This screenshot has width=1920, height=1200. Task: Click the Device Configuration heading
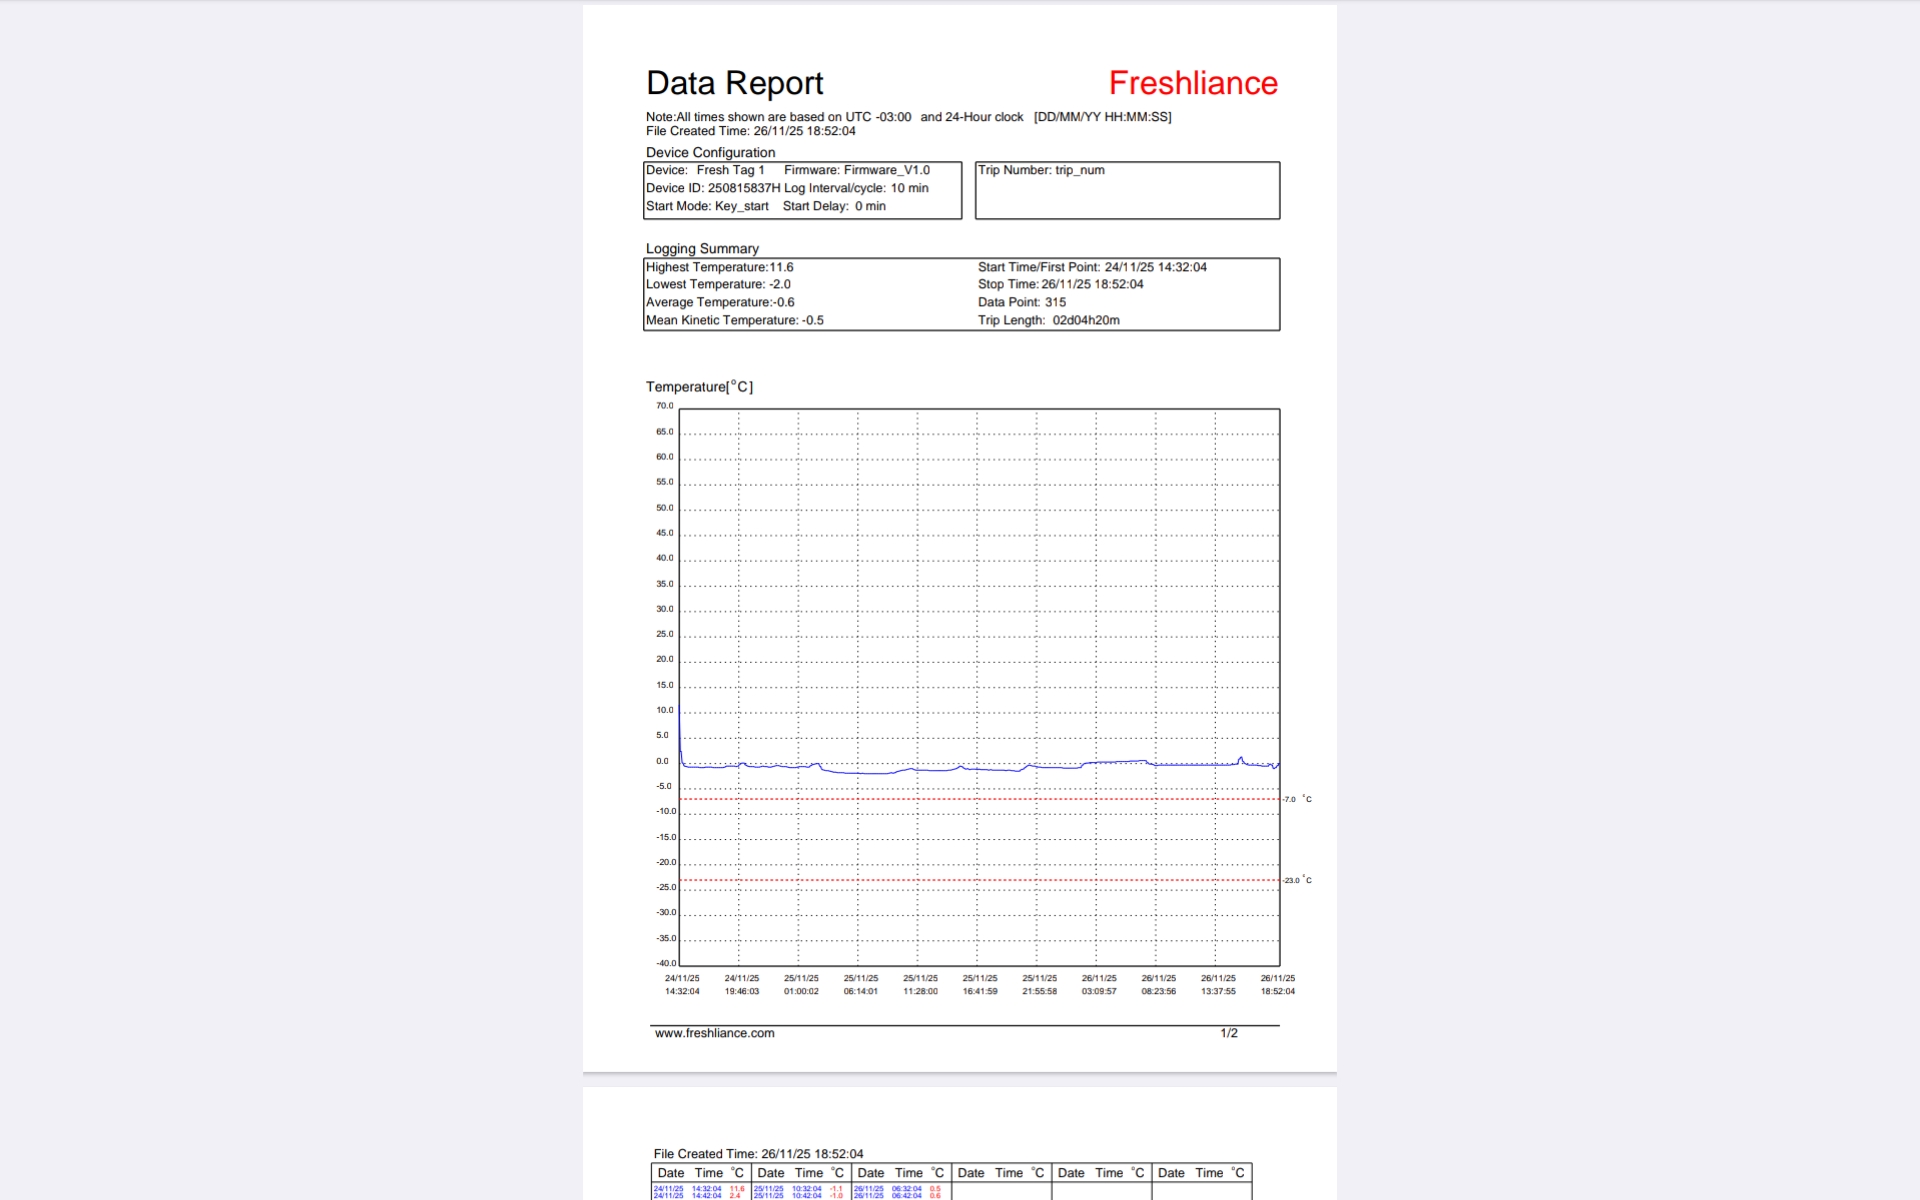710,153
